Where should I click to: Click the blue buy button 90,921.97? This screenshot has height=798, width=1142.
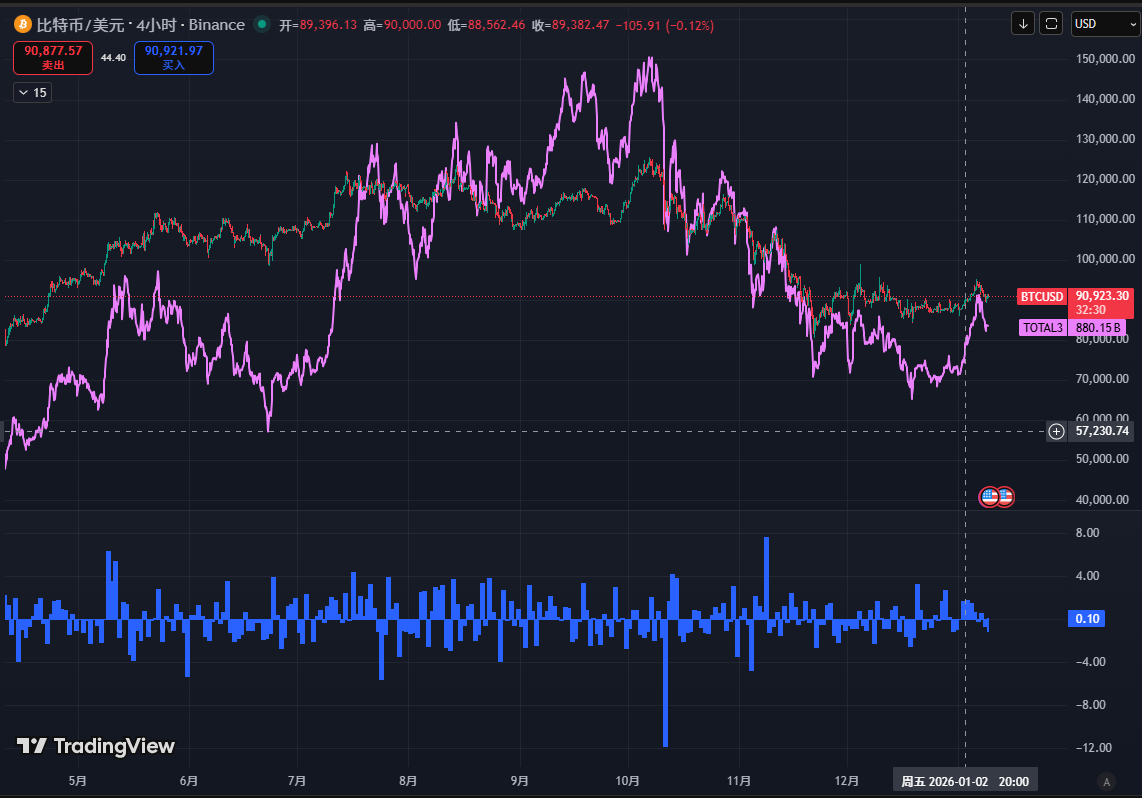173,57
